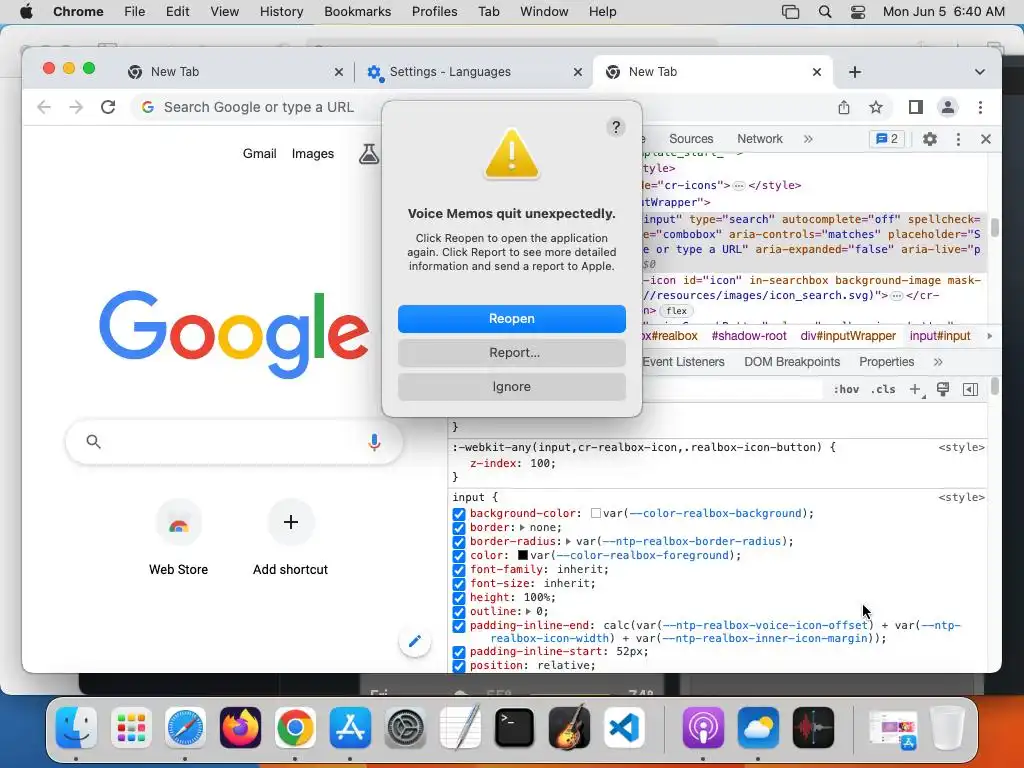Expand border-radius shorthand triangle
This screenshot has height=768, width=1024.
(568, 541)
